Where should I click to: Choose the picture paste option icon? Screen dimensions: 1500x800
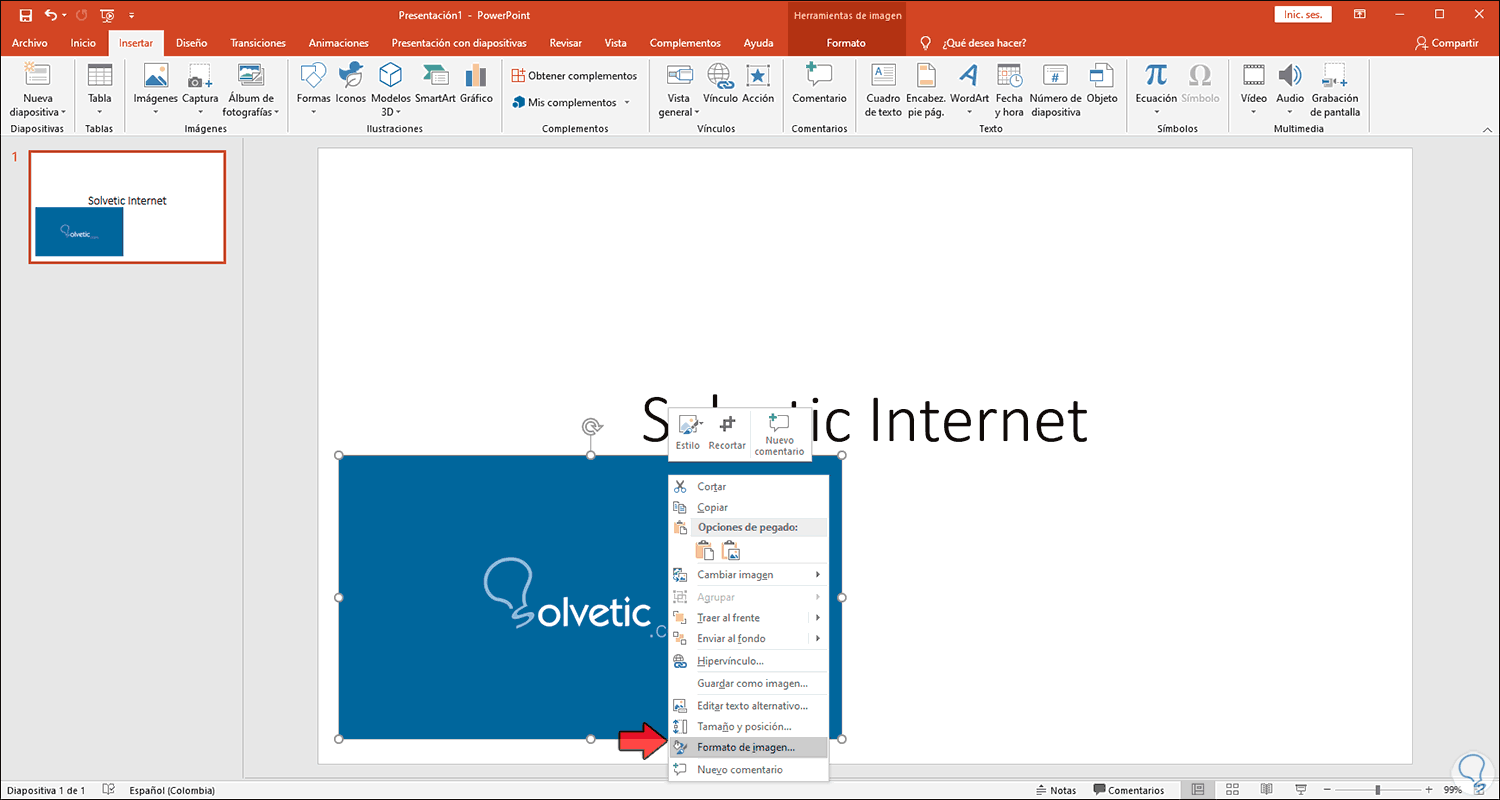click(732, 549)
